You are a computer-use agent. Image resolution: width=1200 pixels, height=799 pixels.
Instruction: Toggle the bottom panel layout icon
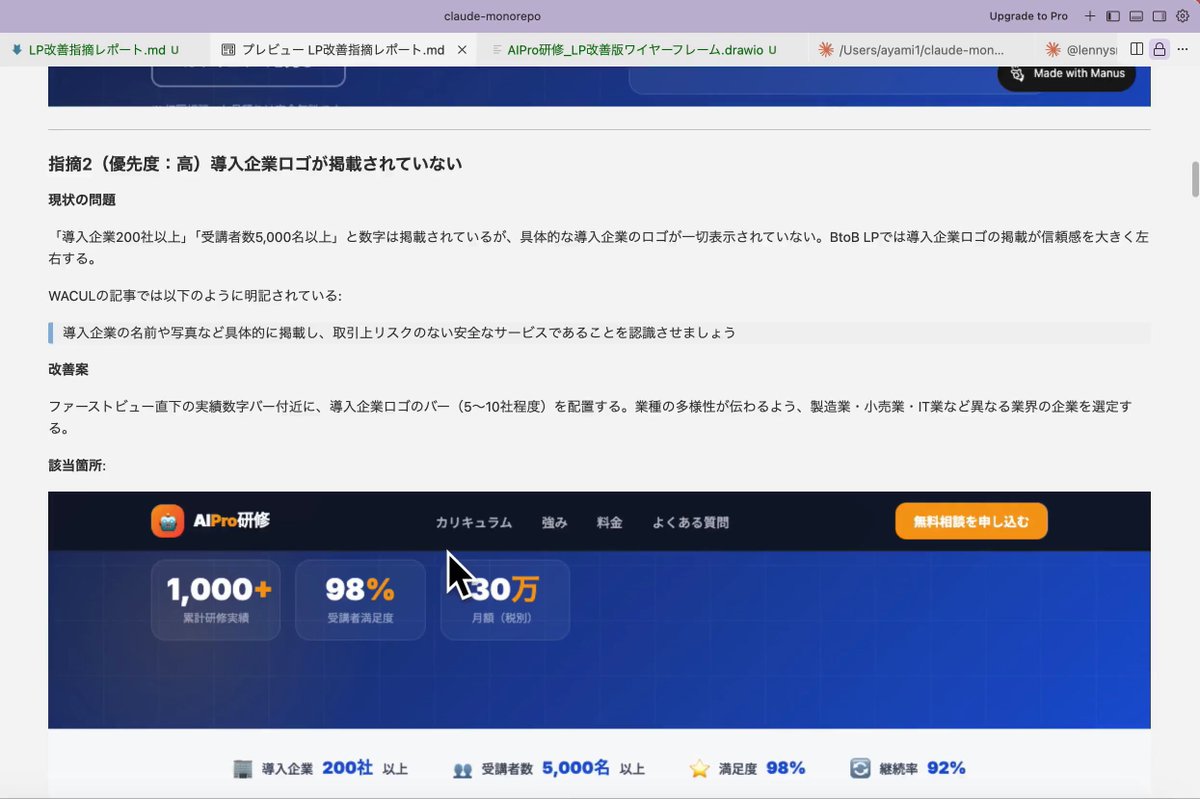1136,16
